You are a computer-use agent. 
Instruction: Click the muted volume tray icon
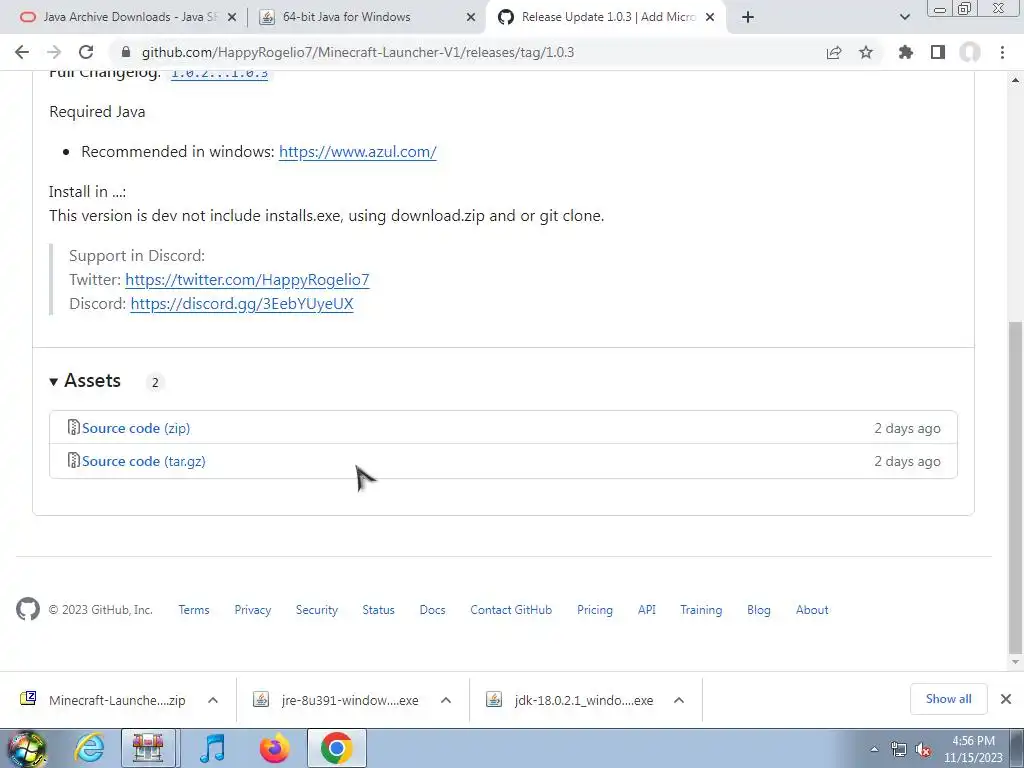pos(923,750)
